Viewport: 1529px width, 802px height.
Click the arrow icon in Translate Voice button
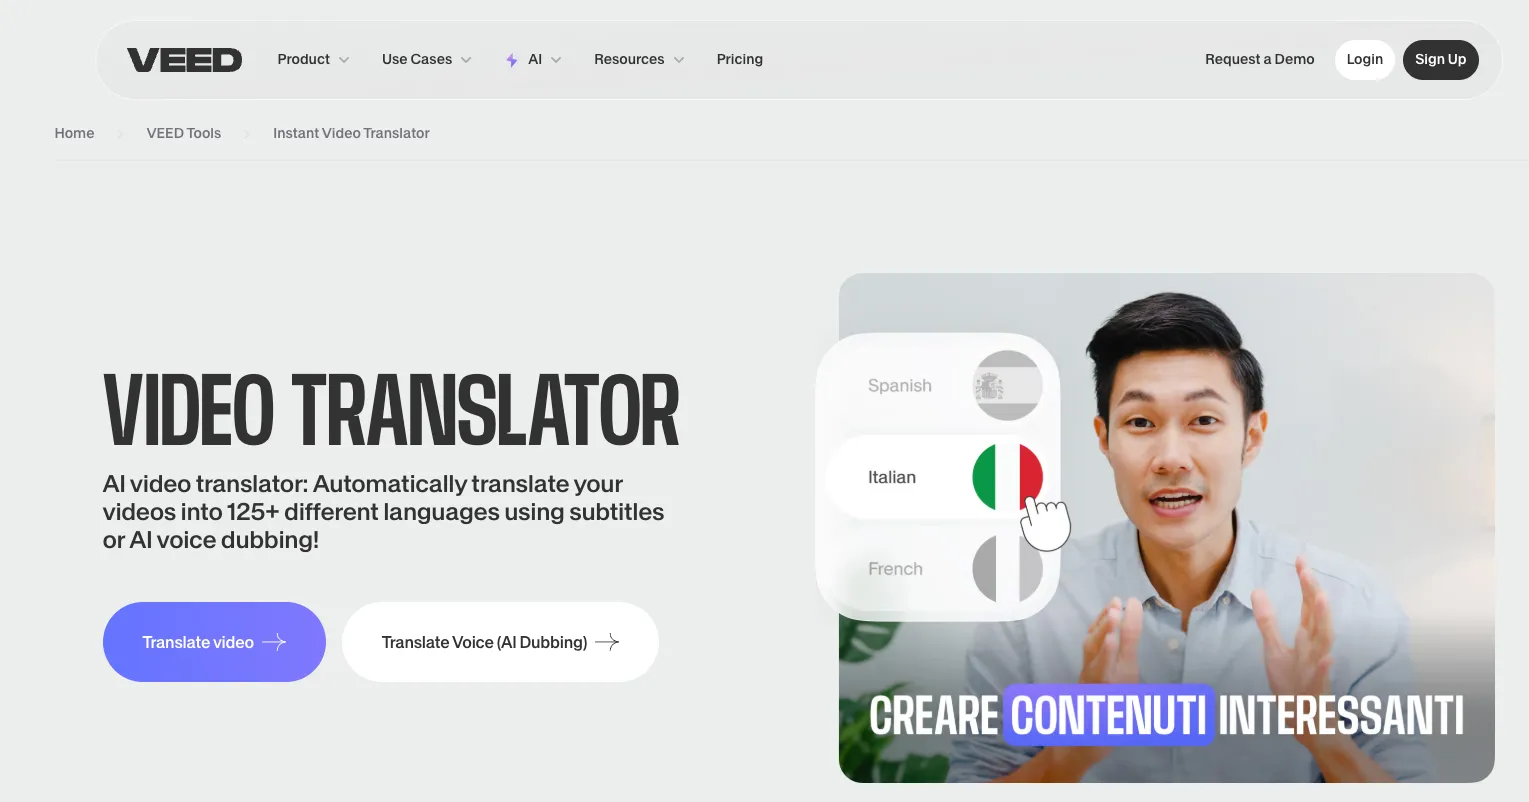607,642
